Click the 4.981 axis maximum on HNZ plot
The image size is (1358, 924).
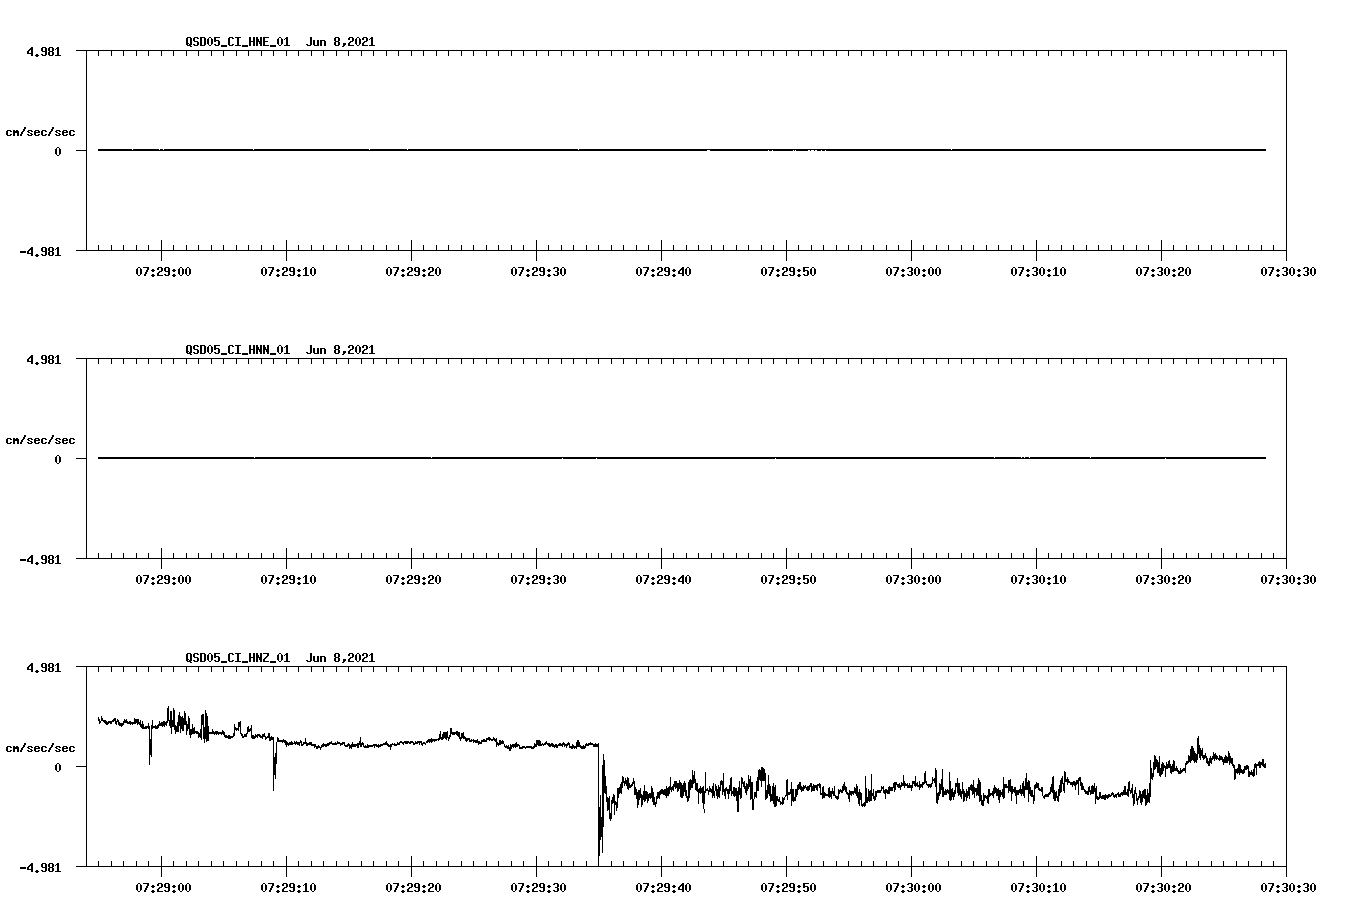point(44,667)
